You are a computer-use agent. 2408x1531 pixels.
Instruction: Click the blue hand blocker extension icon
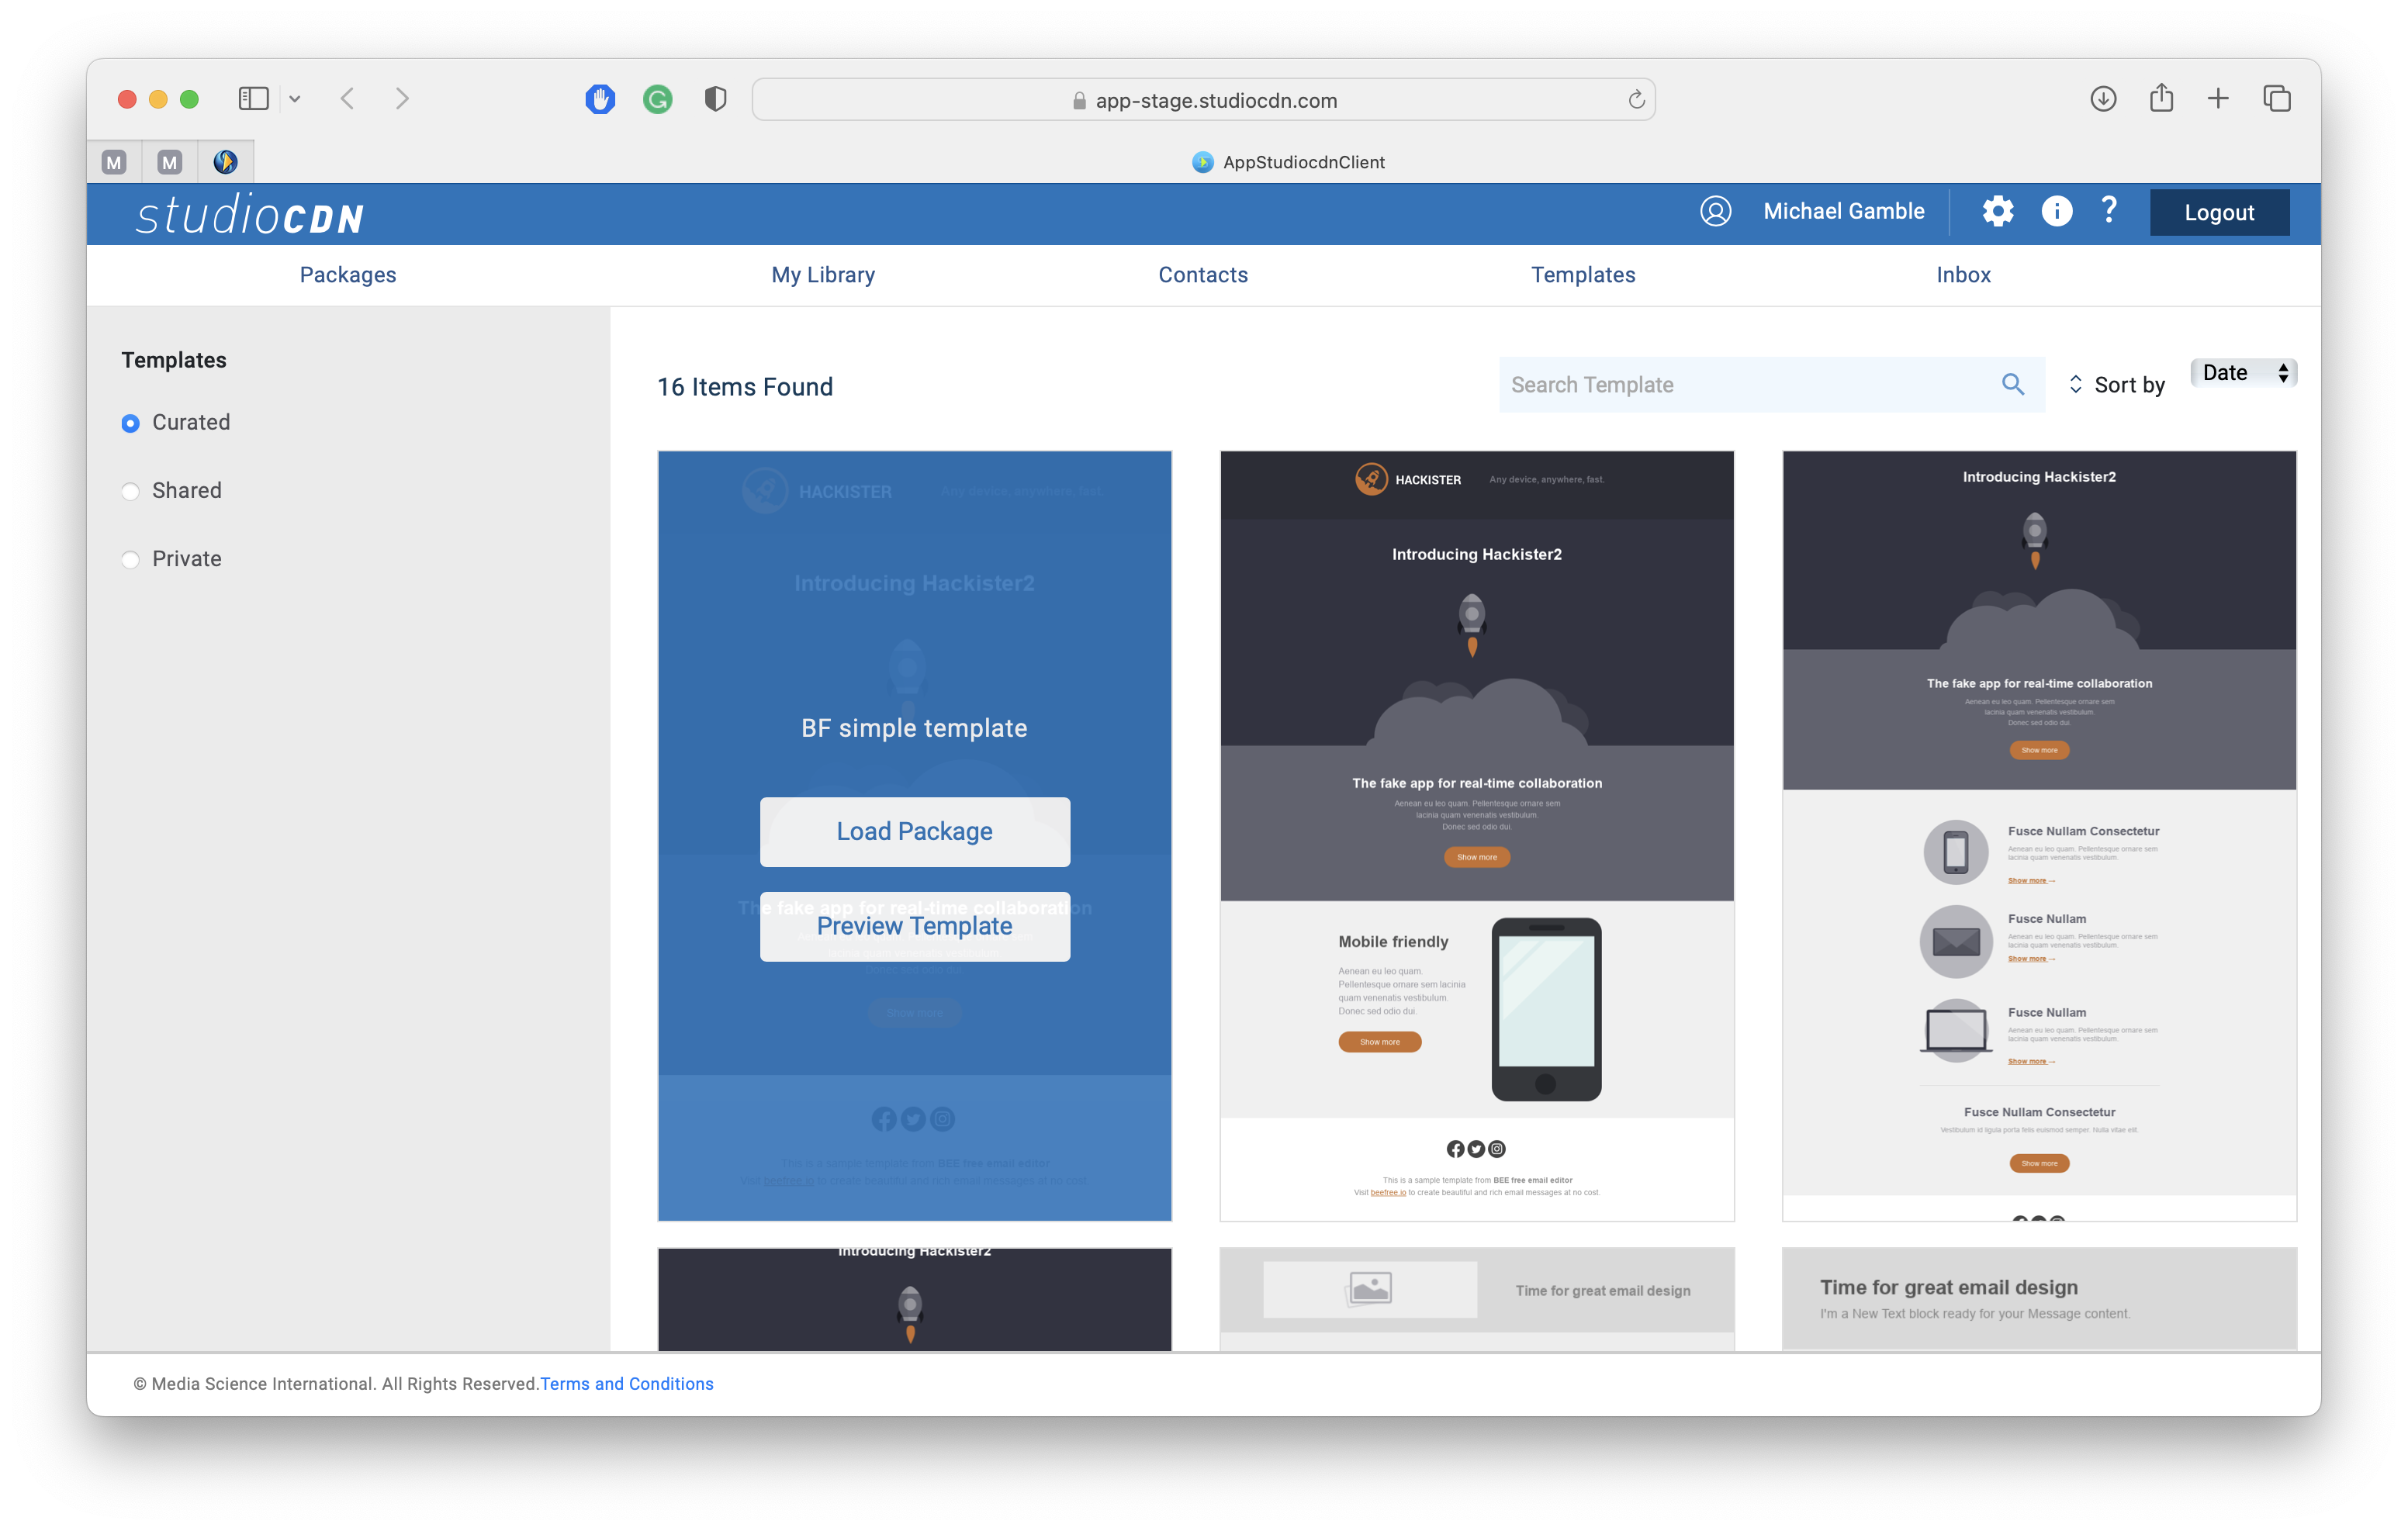tap(600, 99)
